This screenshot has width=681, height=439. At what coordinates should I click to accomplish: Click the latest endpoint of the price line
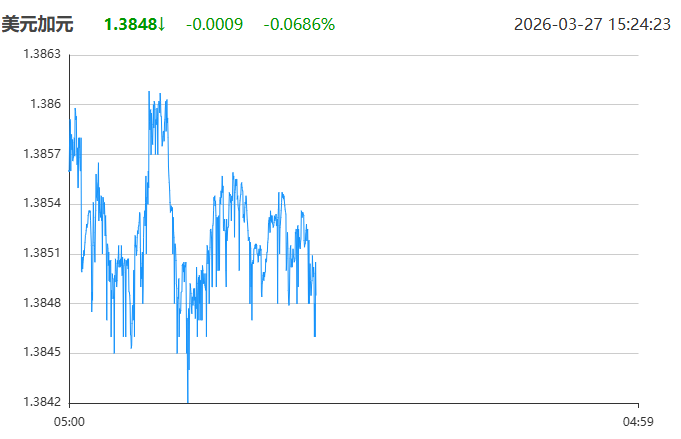pyautogui.click(x=315, y=335)
